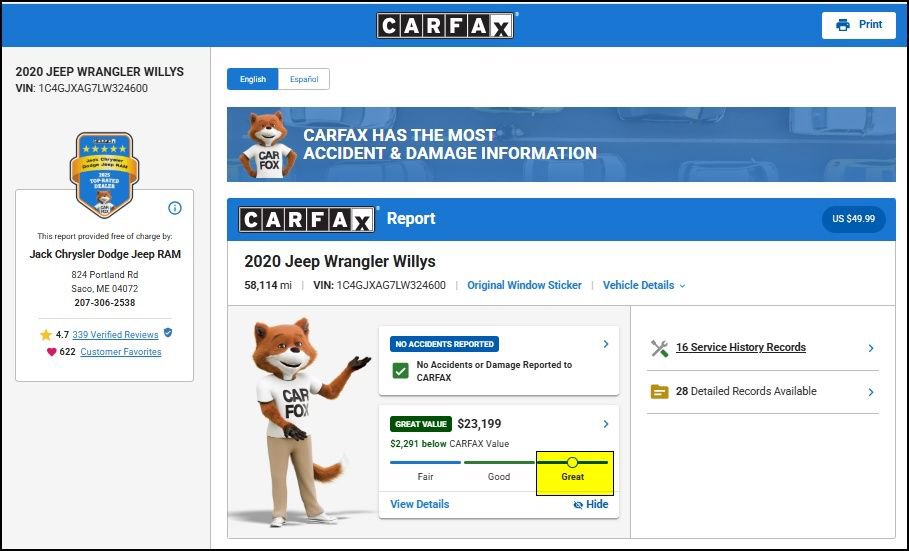909x551 pixels.
Task: Open Customer Favorites link
Action: click(x=121, y=351)
